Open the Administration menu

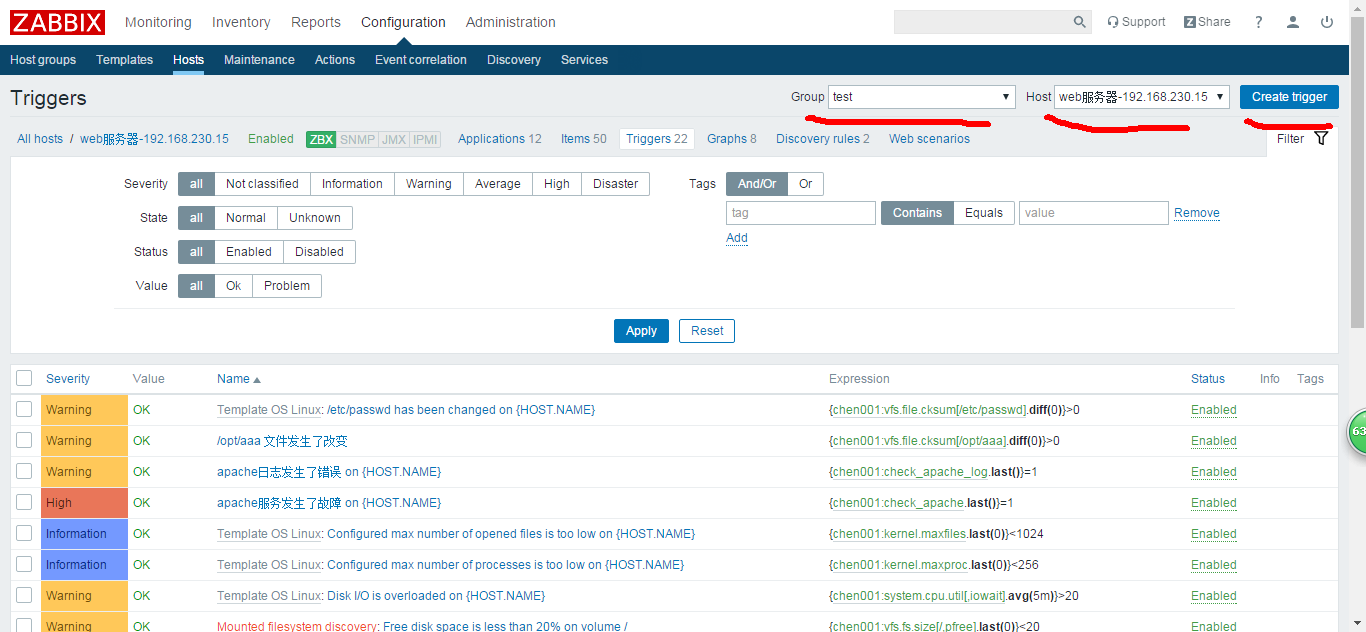pyautogui.click(x=511, y=22)
